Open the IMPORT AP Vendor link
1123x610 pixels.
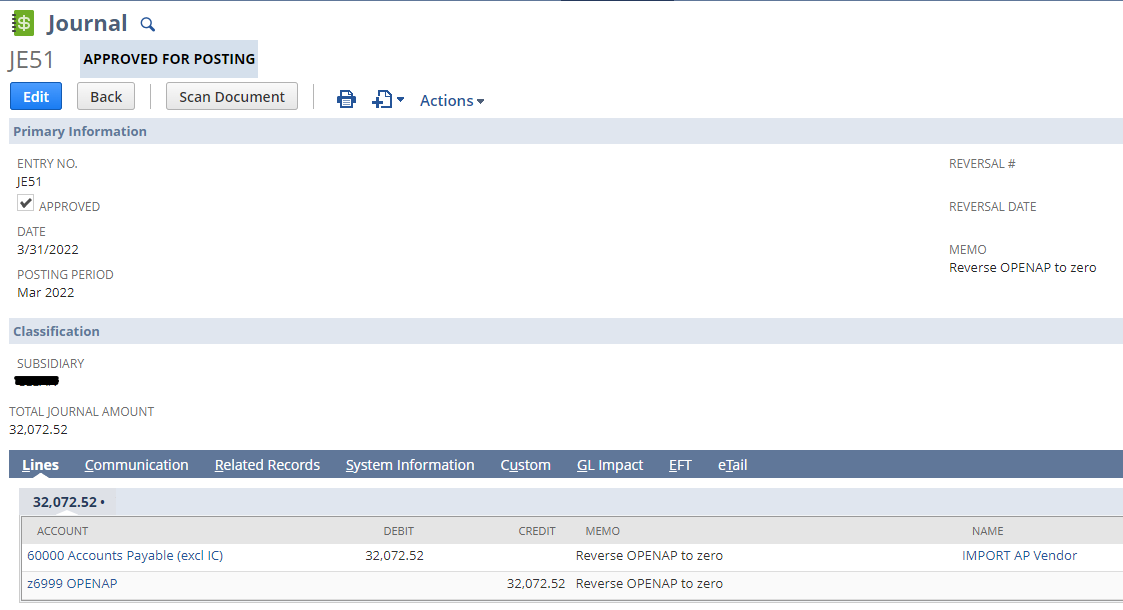click(1019, 555)
